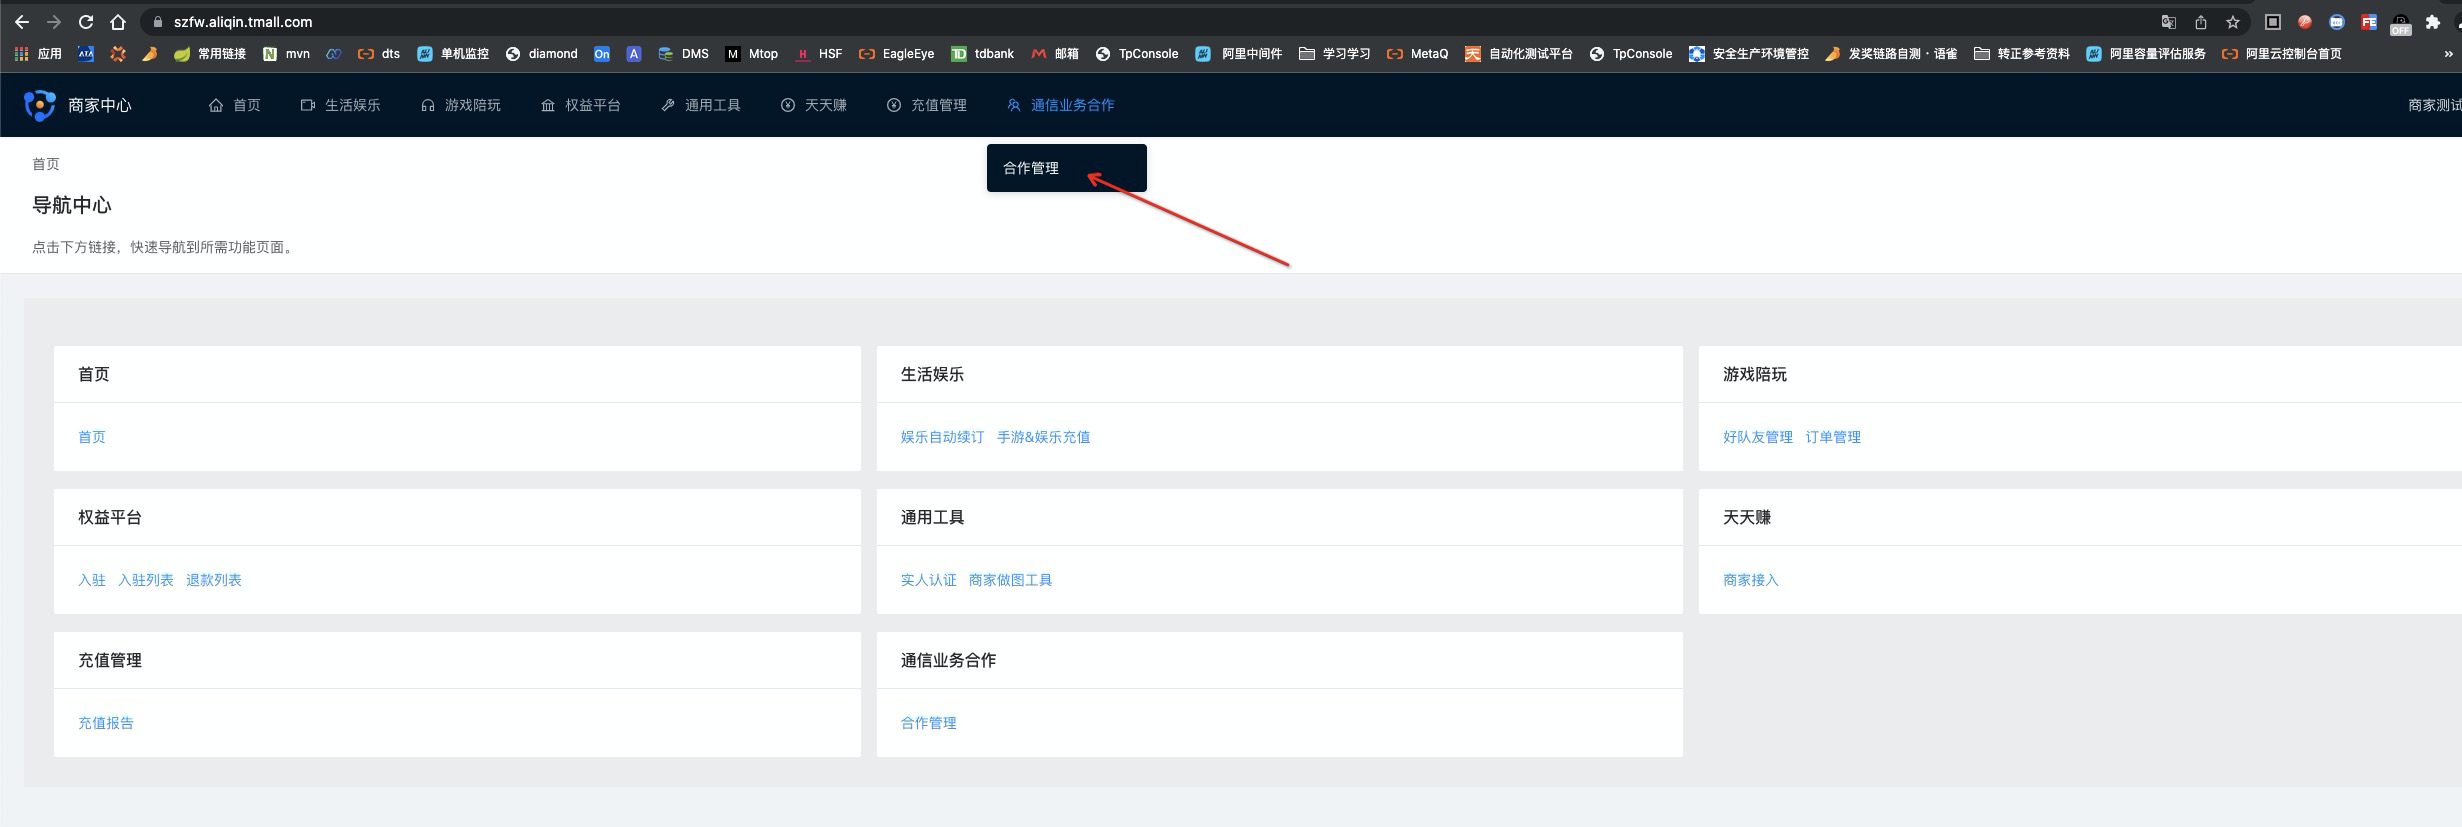Click the blue infinity-loop bookmark icon
2462x827 pixels.
(334, 54)
